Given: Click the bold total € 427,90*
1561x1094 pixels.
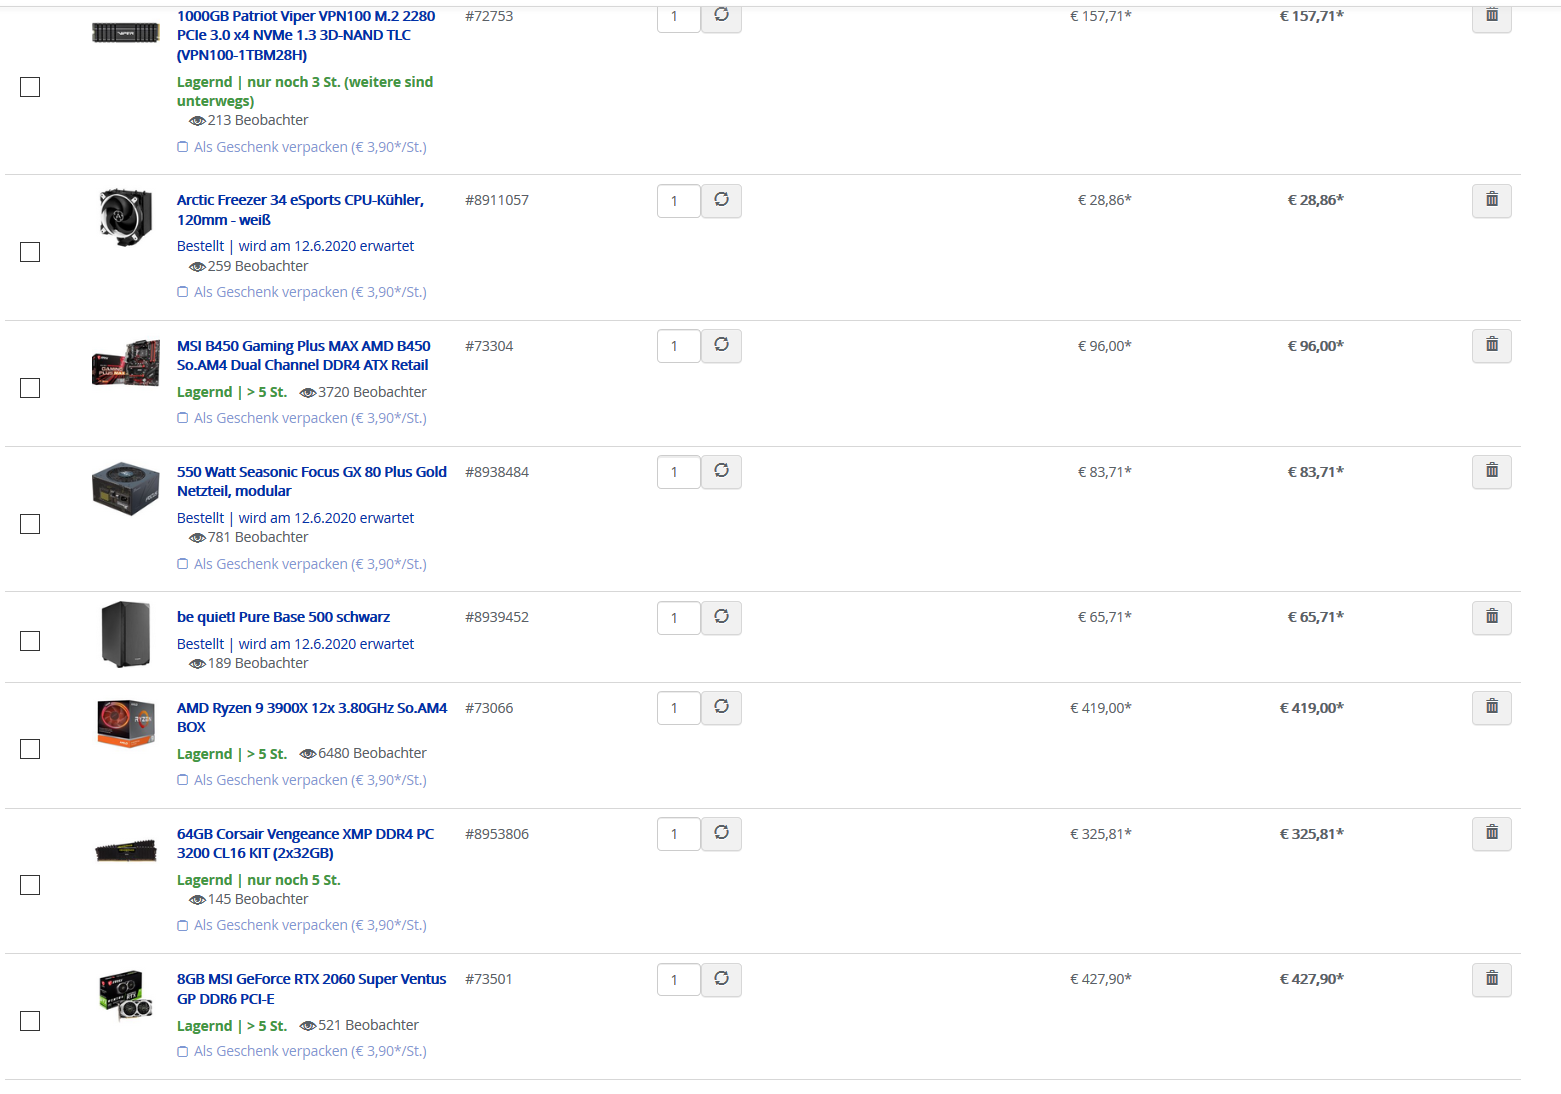Looking at the screenshot, I should coord(1312,979).
